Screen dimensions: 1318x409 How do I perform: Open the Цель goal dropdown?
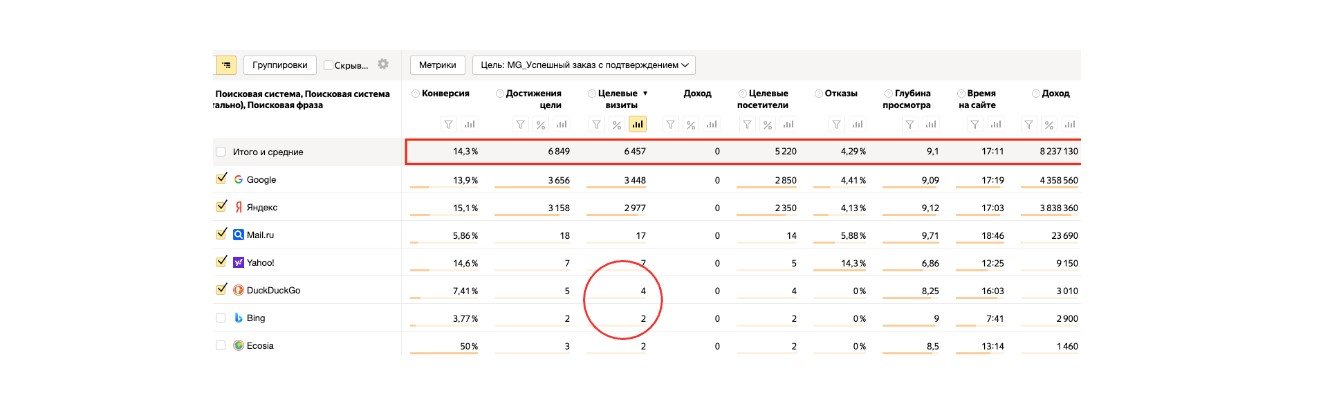click(x=584, y=65)
